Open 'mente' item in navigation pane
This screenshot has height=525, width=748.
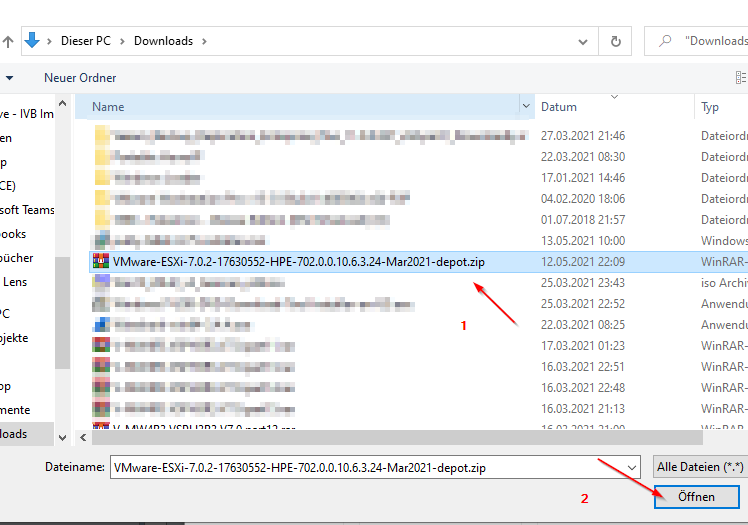click(15, 410)
